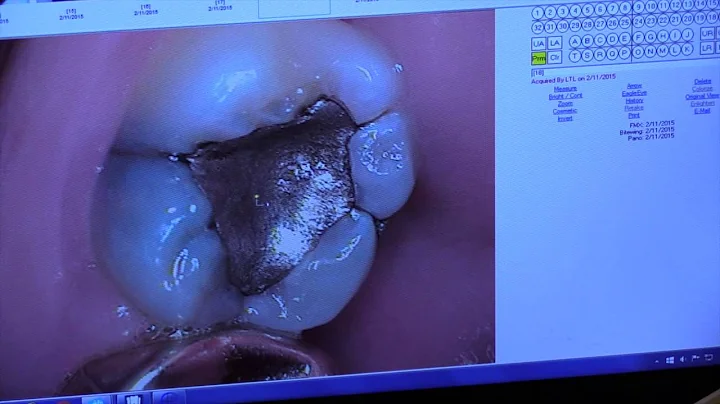
Task: Select tooth number 32 in the chart
Action: click(538, 28)
